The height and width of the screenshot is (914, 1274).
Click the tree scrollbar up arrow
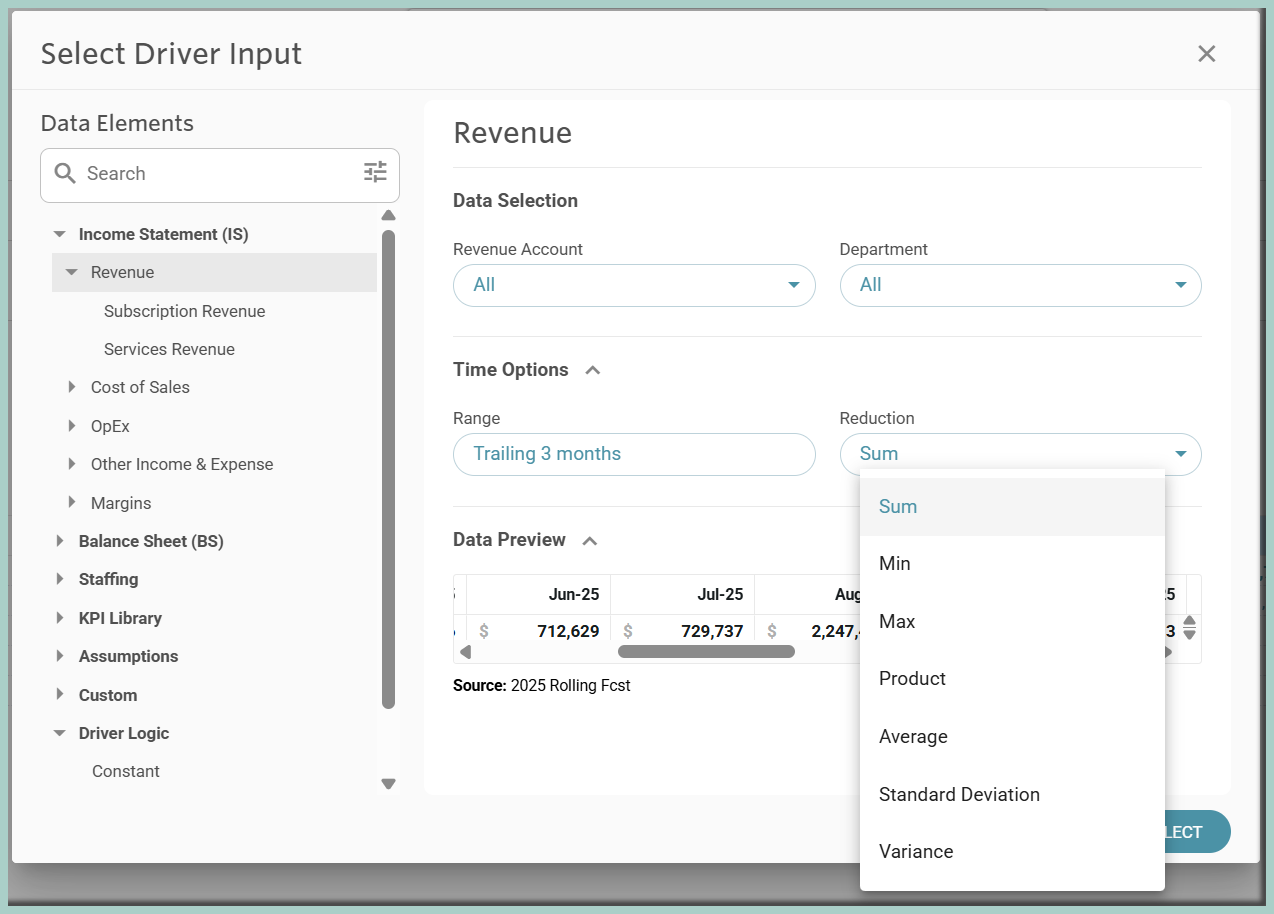click(x=389, y=215)
